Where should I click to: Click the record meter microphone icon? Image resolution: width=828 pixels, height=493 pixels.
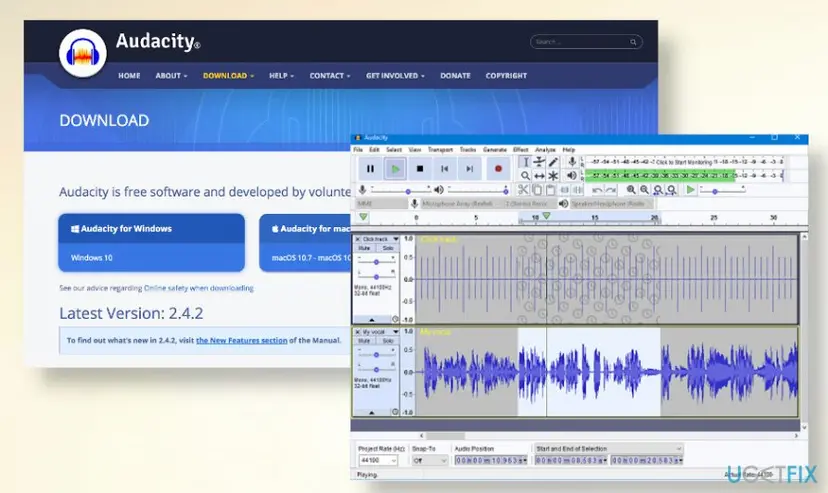(x=572, y=162)
